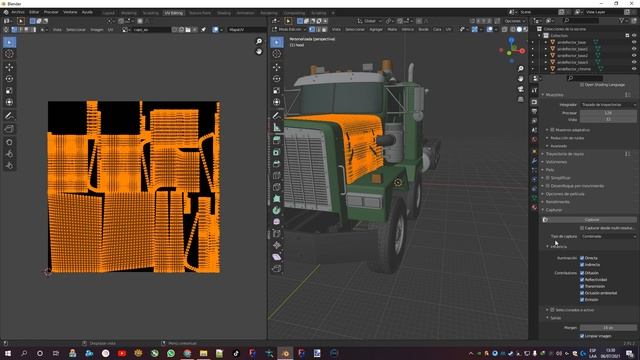This screenshot has width=640, height=360.
Task: Expand the Rendimiento panel
Action: point(558,202)
